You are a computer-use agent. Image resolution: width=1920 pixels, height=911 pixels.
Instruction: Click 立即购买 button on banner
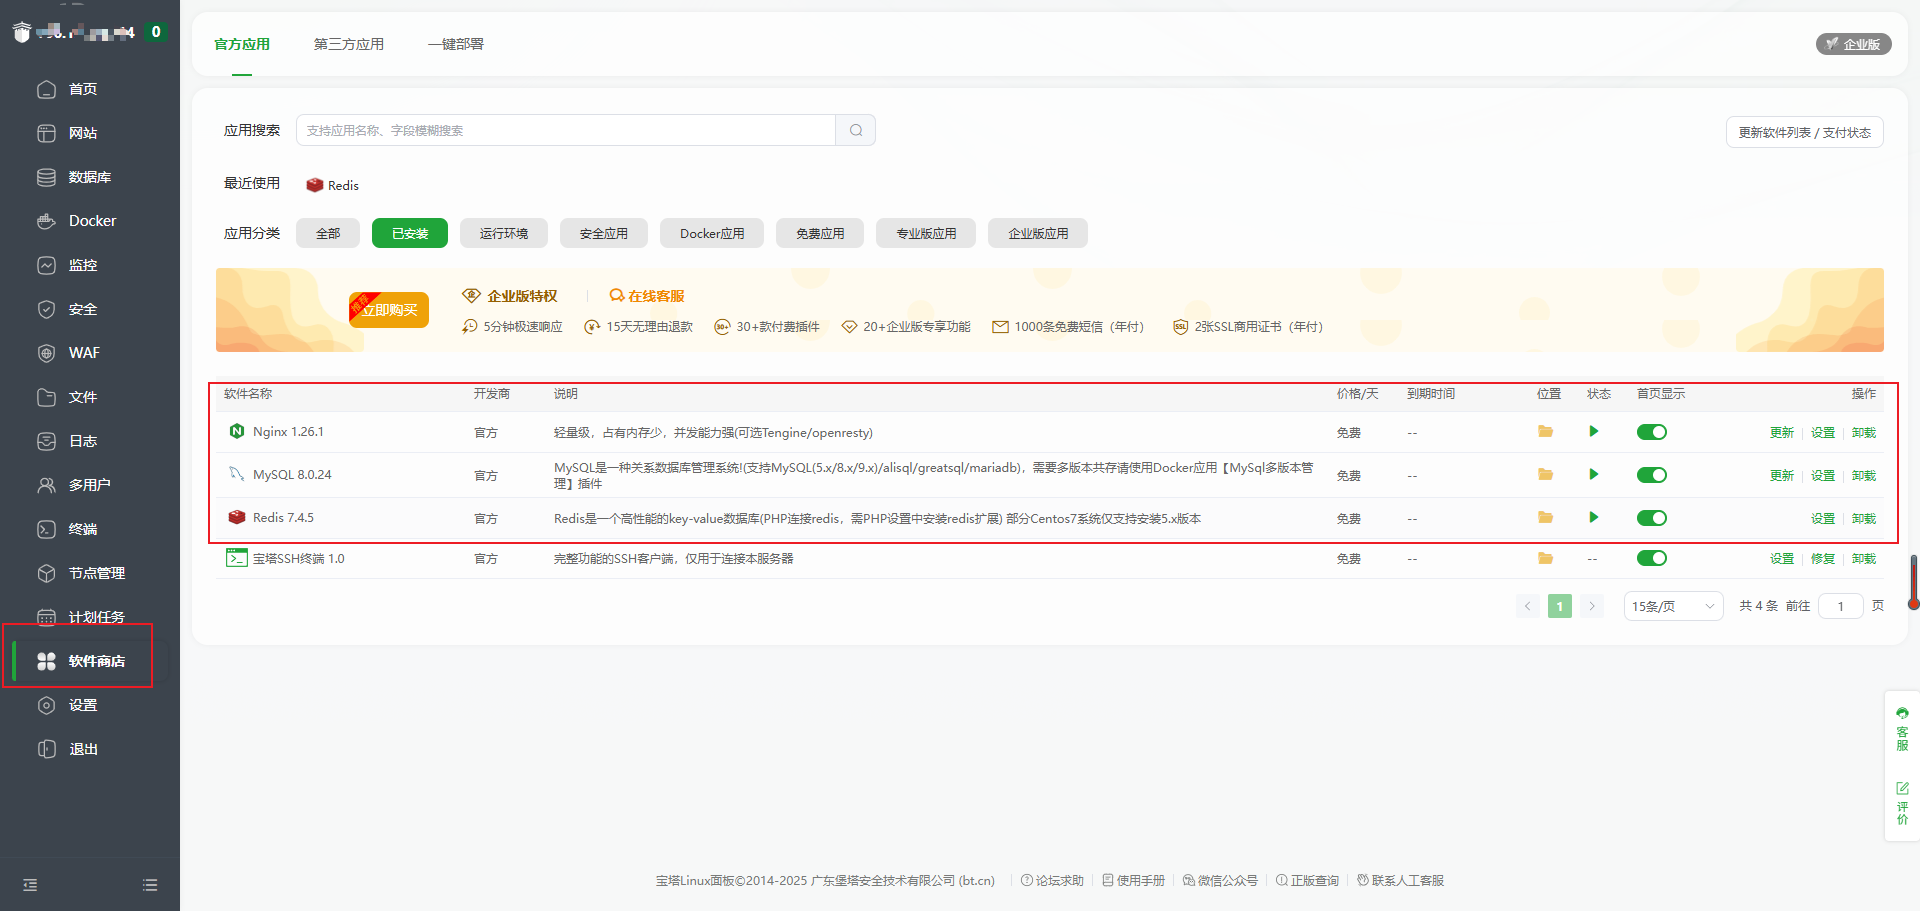[x=389, y=310]
